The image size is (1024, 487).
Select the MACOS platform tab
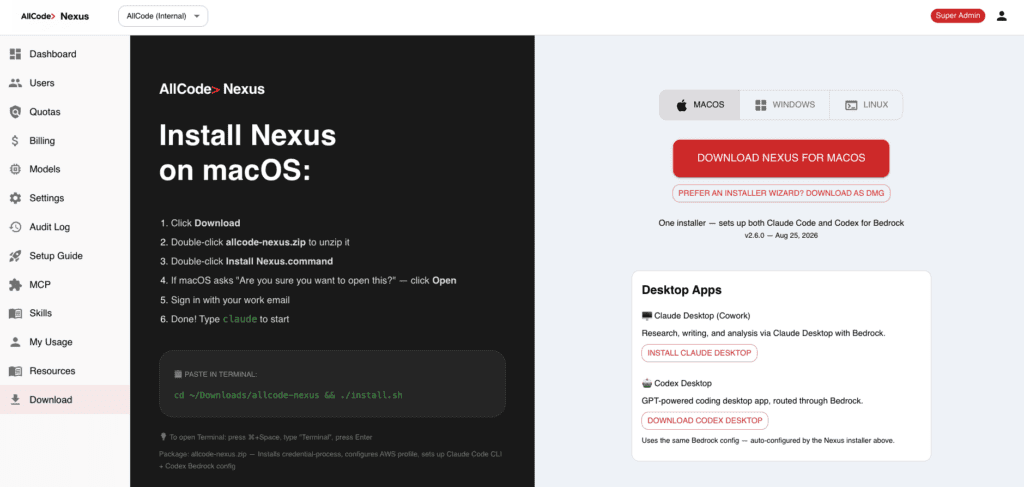pyautogui.click(x=699, y=105)
